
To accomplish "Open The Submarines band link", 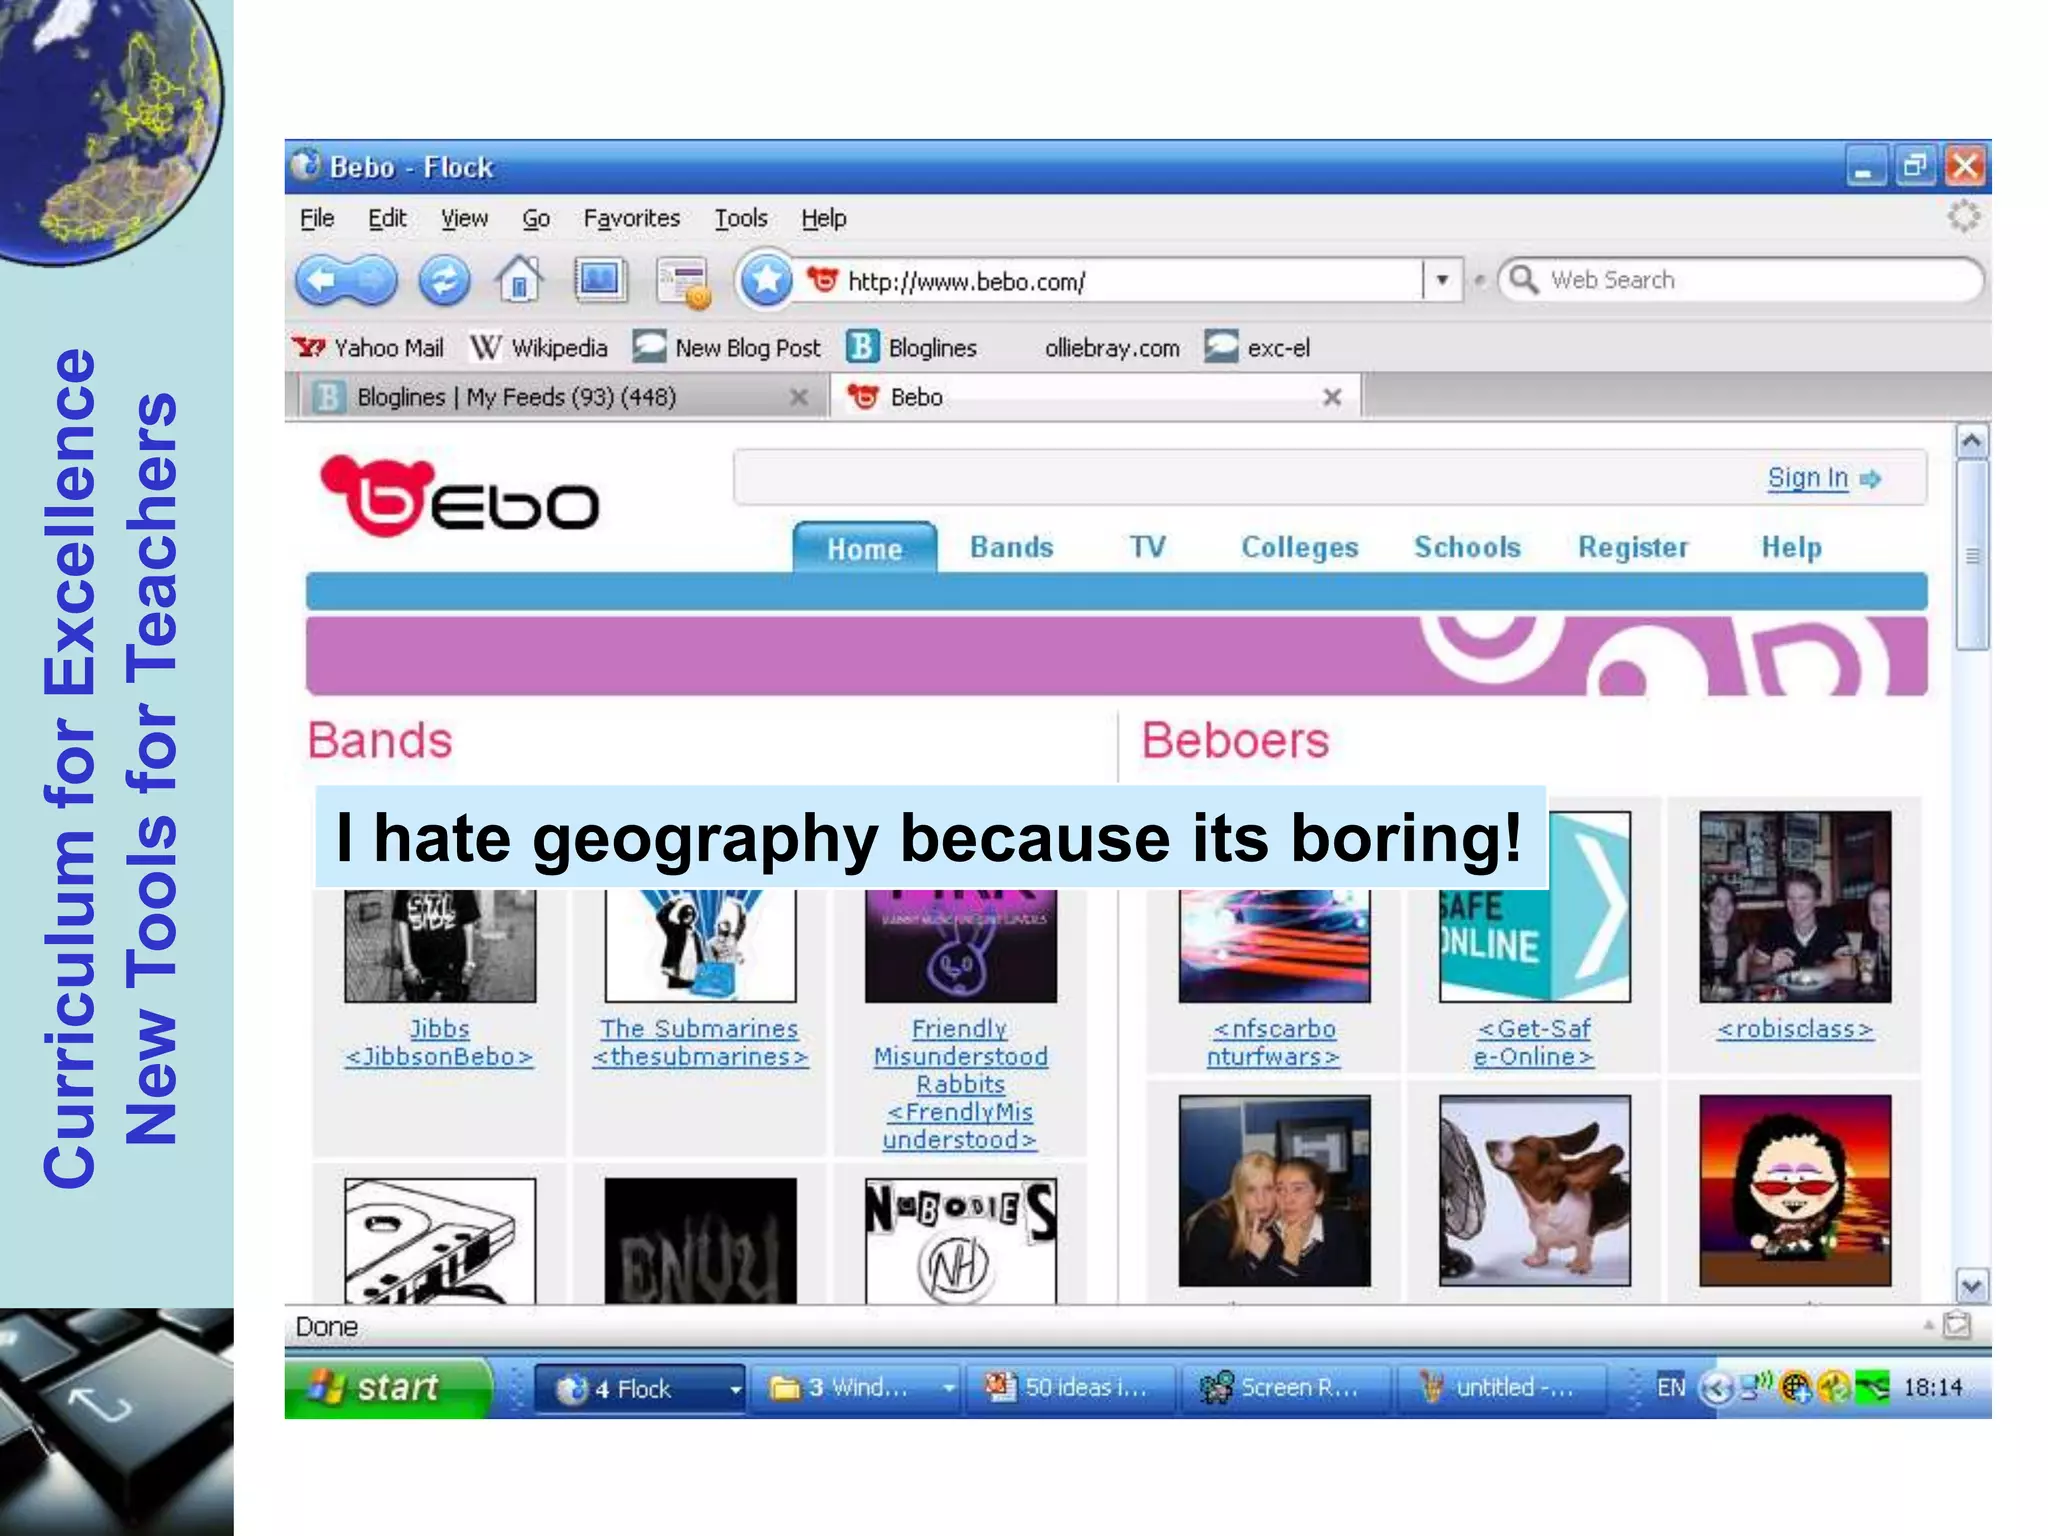I will 699,1043.
